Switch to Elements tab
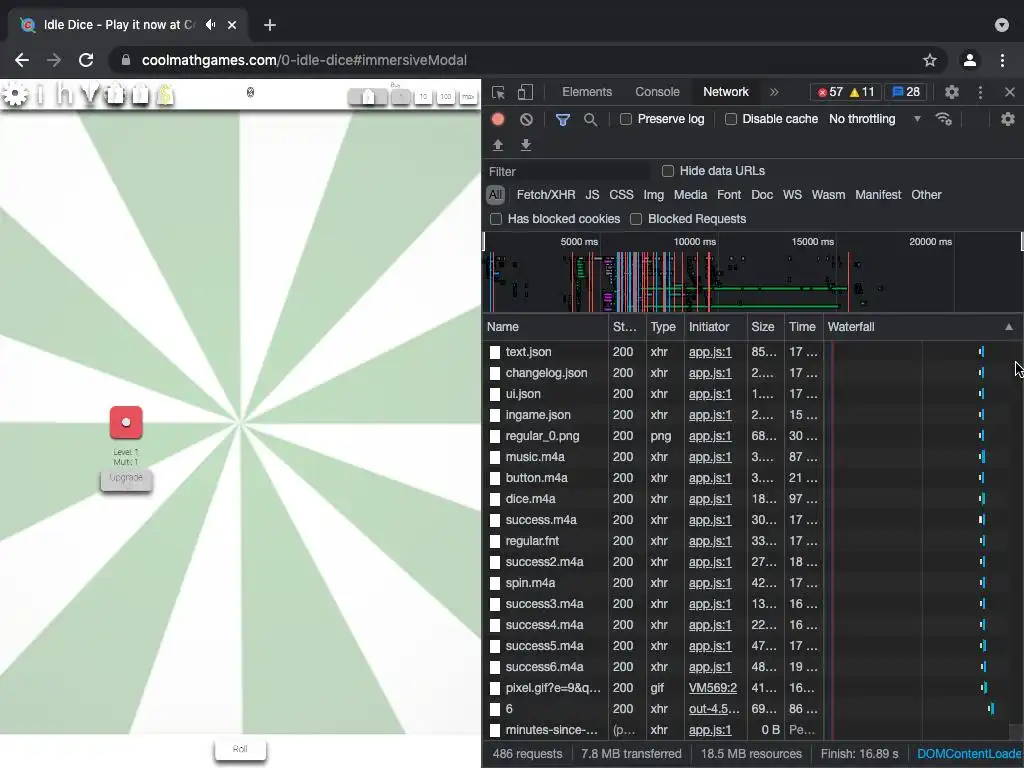Image resolution: width=1024 pixels, height=768 pixels. (x=586, y=92)
